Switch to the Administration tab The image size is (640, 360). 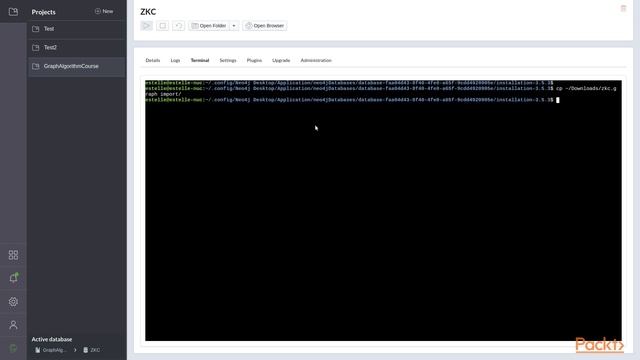tap(316, 60)
